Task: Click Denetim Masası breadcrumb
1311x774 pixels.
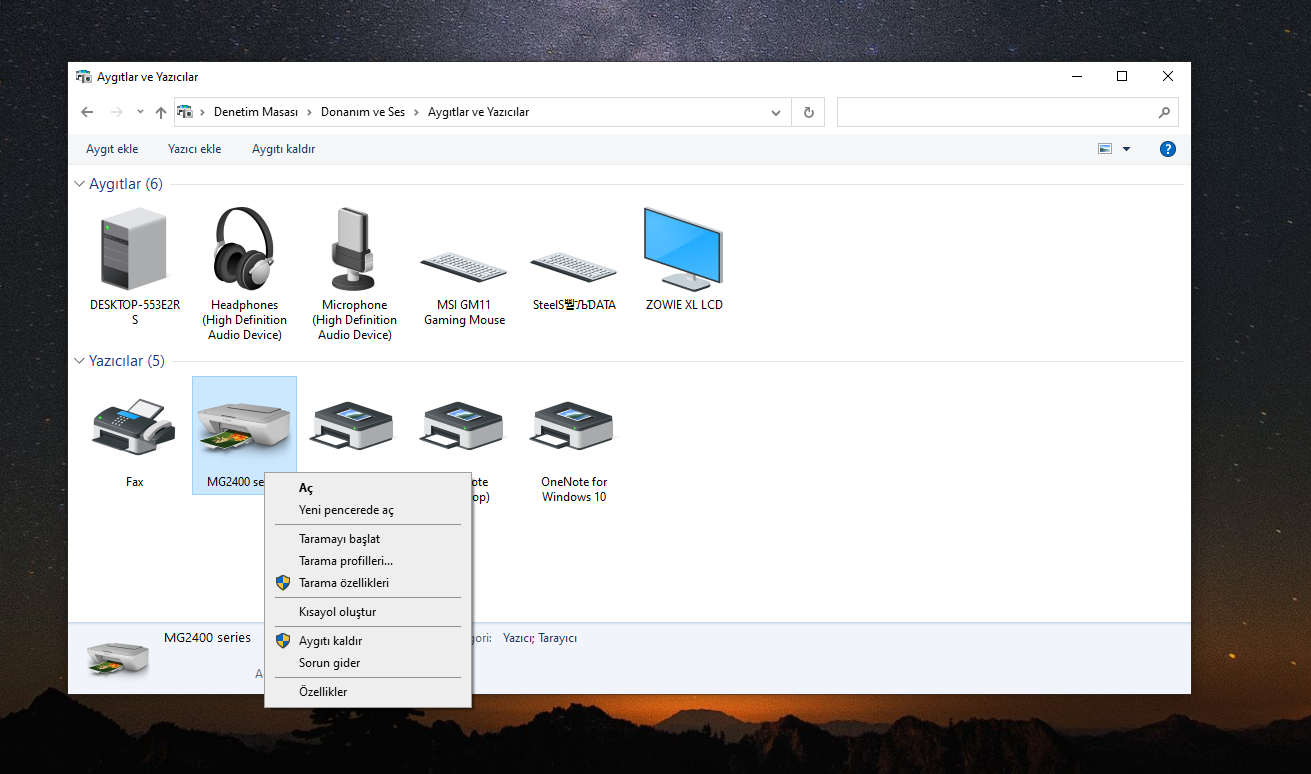Action: [255, 112]
